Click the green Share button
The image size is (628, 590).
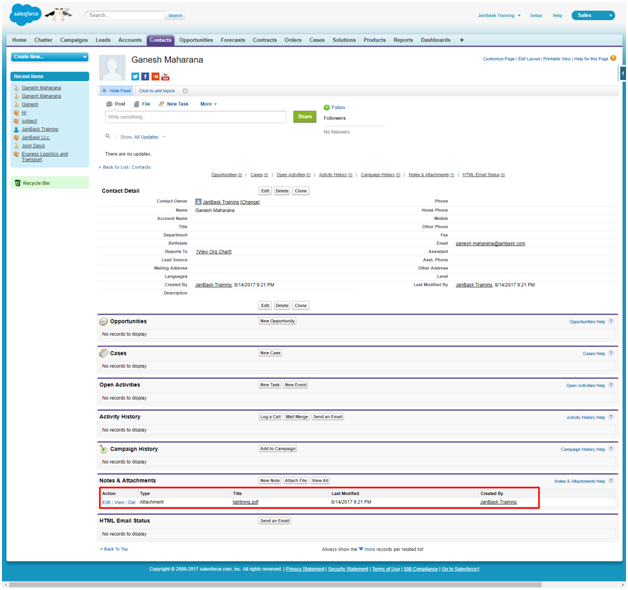click(x=305, y=117)
